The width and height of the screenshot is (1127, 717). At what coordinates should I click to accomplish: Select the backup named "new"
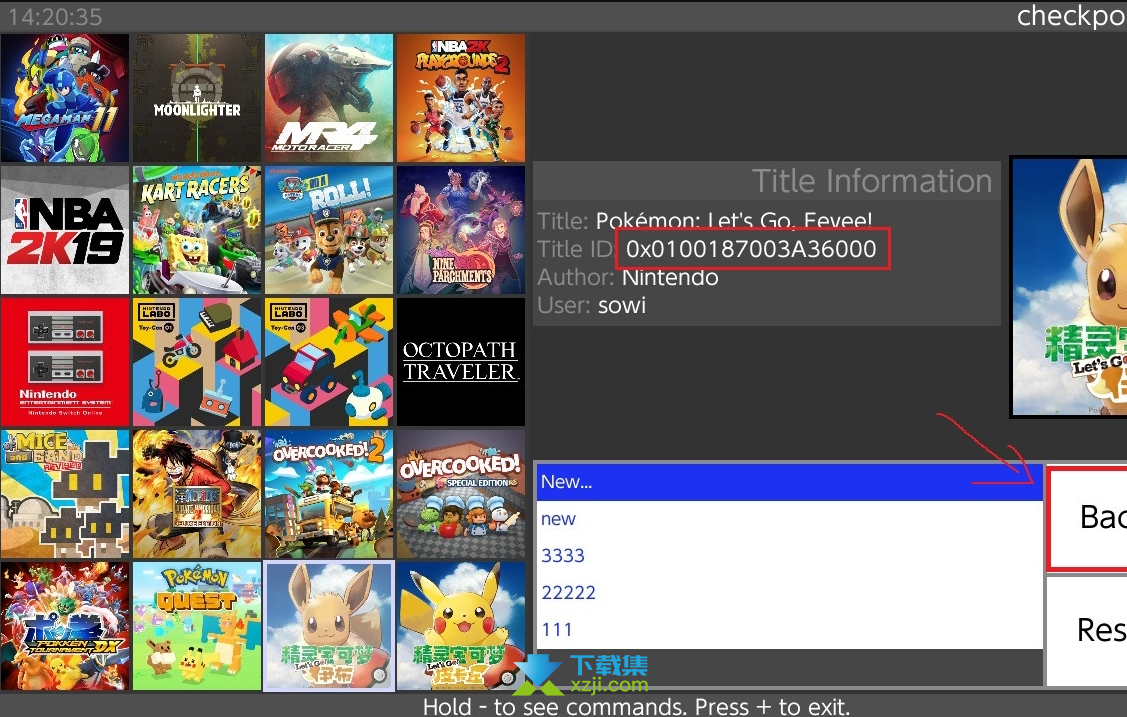coord(789,519)
